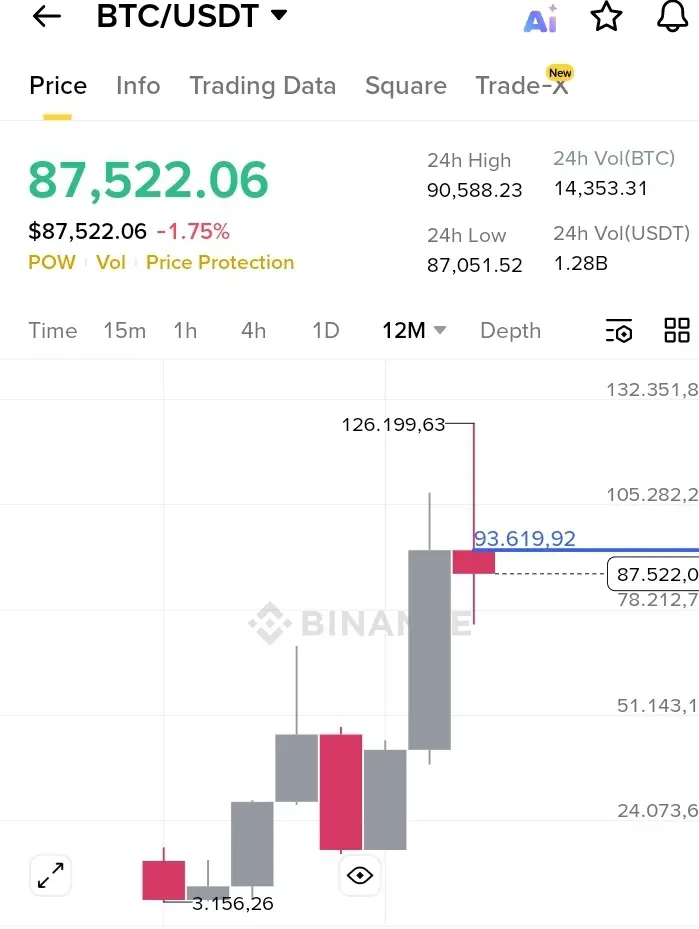Expand chart to fullscreen
This screenshot has height=929, width=699.
point(50,875)
